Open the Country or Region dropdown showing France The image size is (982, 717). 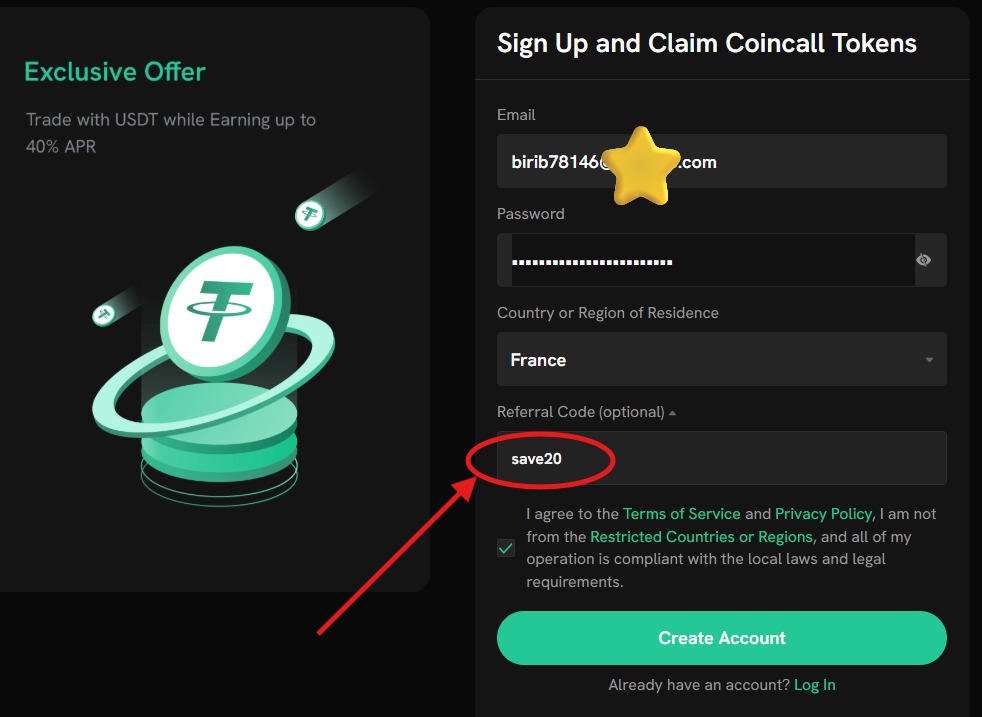(x=721, y=359)
